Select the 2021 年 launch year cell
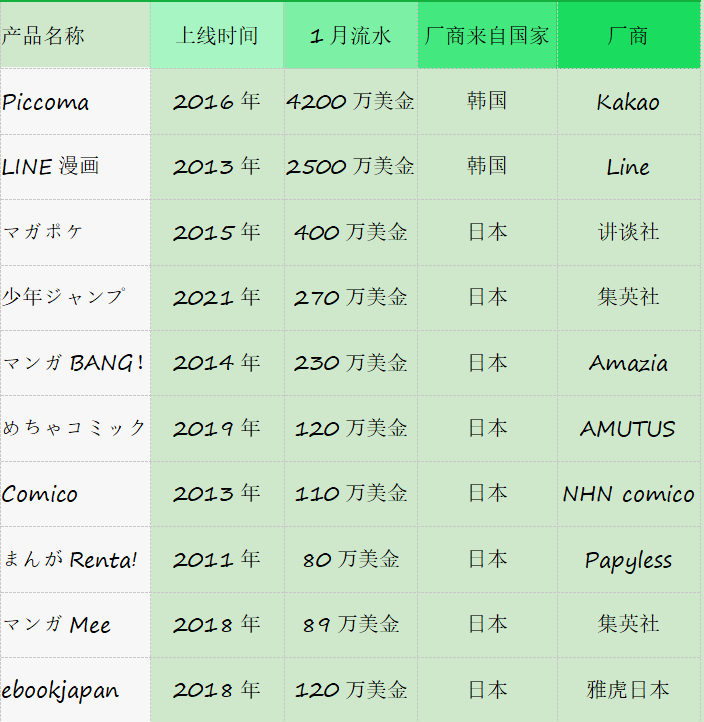This screenshot has width=704, height=722. tap(217, 297)
